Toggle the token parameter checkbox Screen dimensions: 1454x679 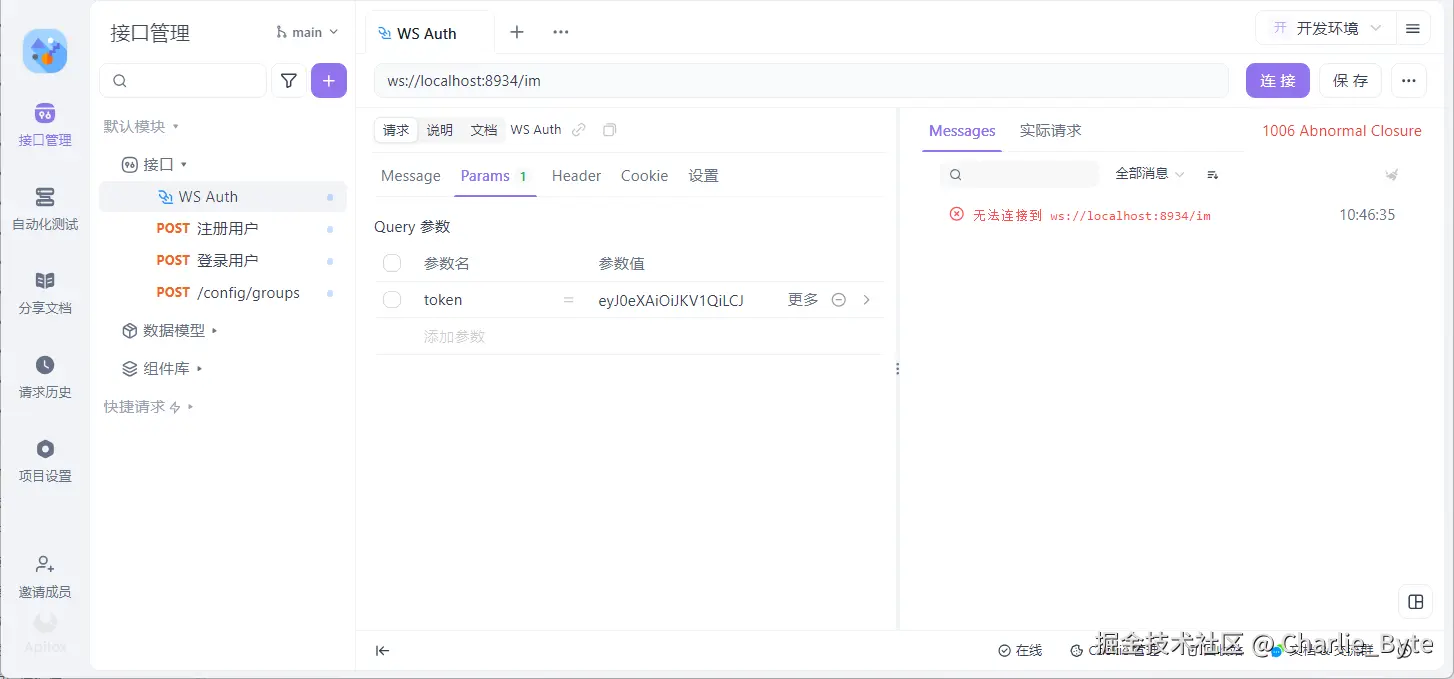click(x=392, y=300)
